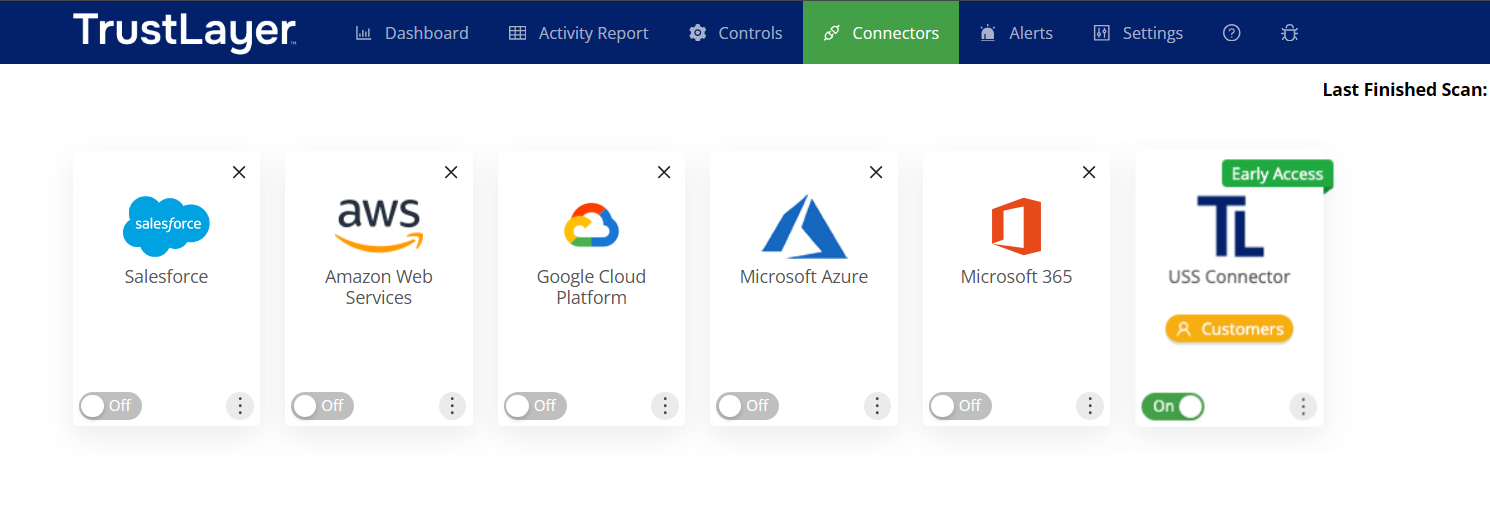
Task: Click the Salesforce card title
Action: pyautogui.click(x=166, y=277)
